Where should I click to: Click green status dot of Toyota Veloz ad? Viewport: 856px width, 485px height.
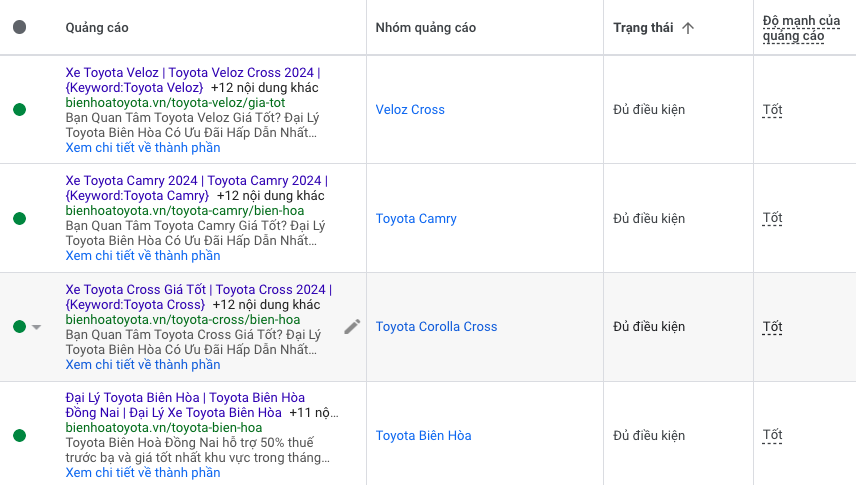click(20, 110)
